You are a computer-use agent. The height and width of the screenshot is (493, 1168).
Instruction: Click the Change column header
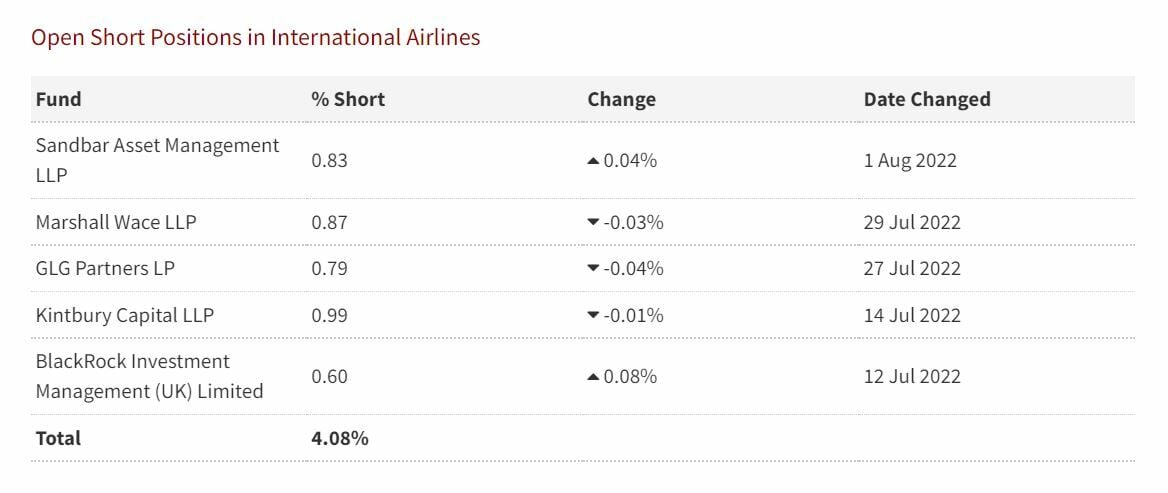[x=621, y=99]
